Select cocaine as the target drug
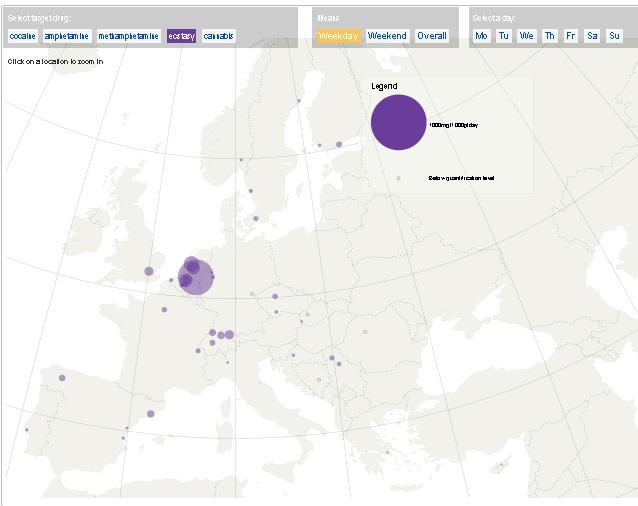The width and height of the screenshot is (638, 506). [x=23, y=36]
